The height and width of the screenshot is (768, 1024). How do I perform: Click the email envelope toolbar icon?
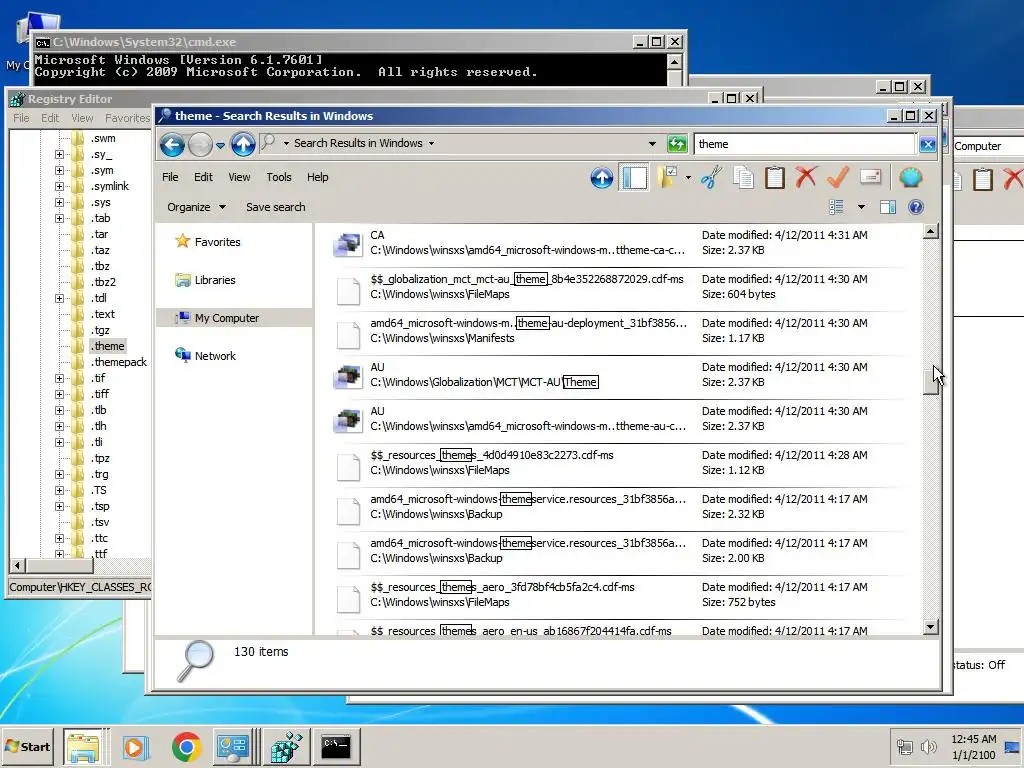click(x=871, y=177)
